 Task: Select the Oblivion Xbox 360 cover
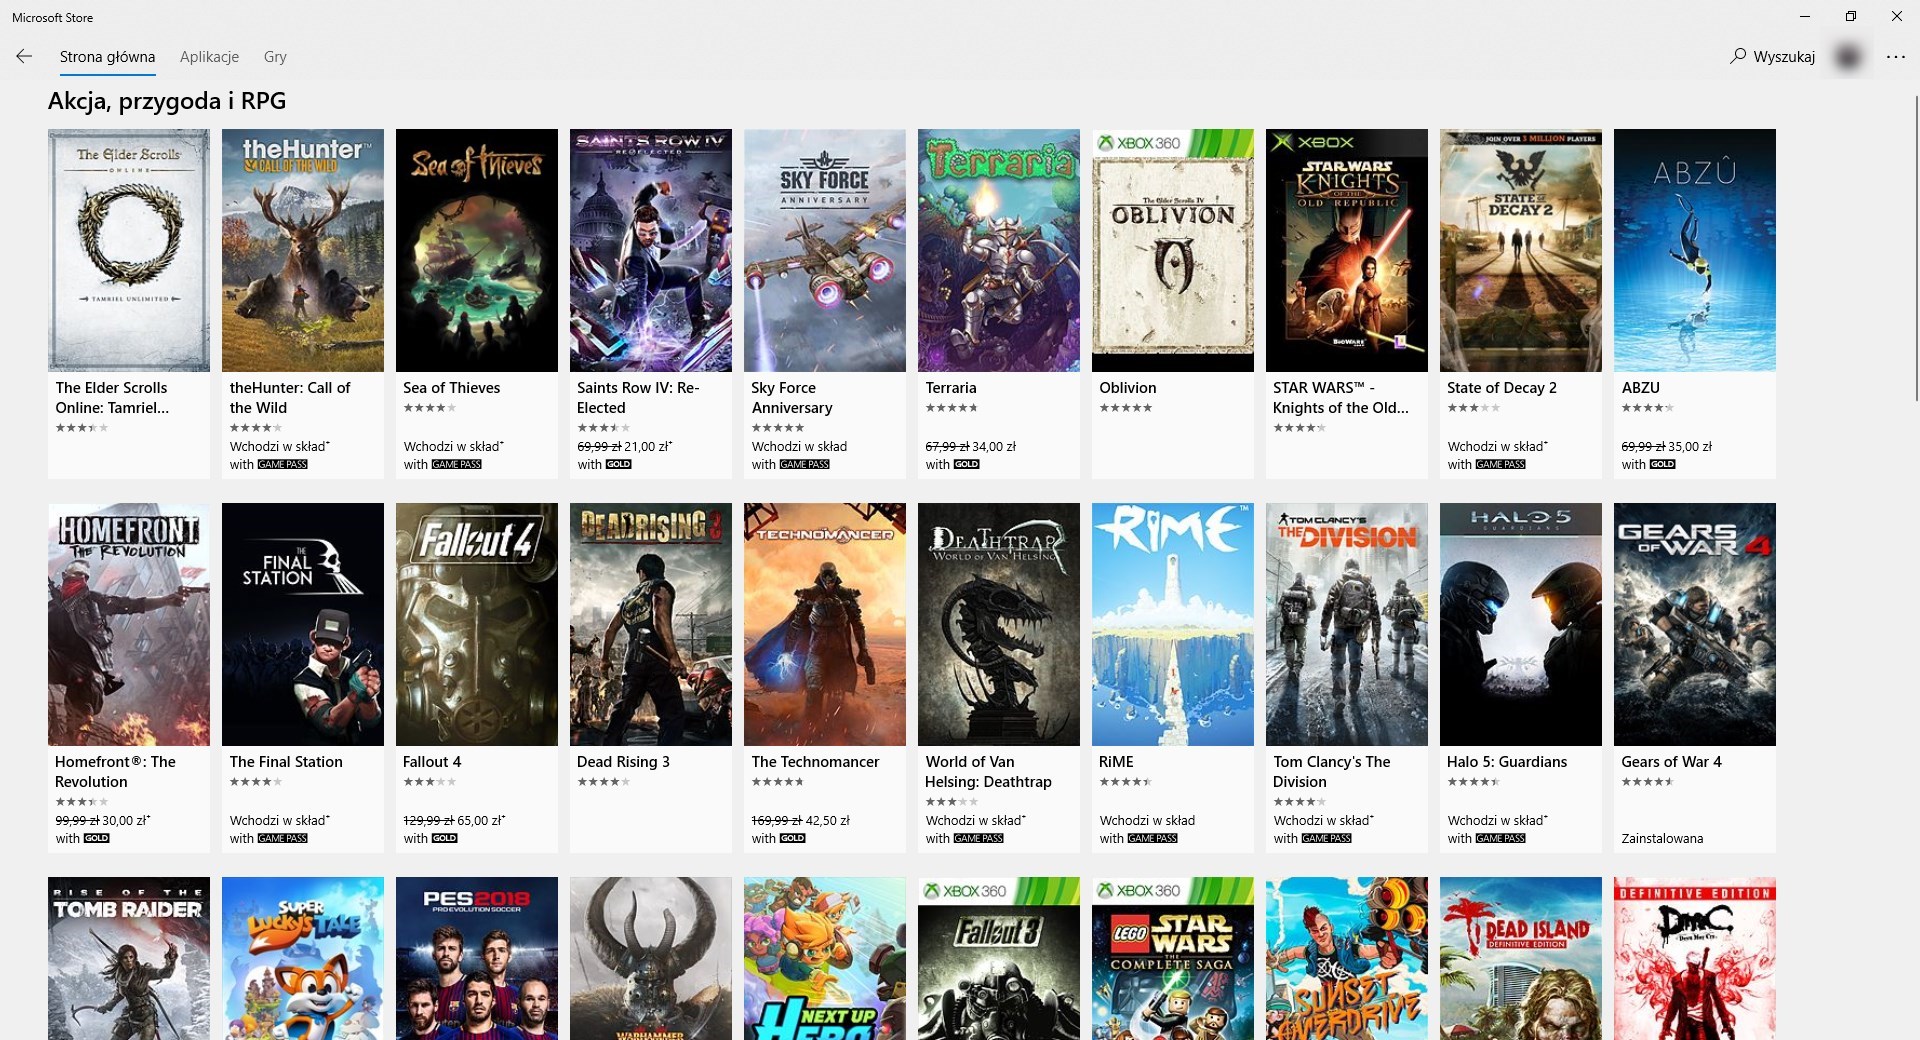pyautogui.click(x=1173, y=250)
